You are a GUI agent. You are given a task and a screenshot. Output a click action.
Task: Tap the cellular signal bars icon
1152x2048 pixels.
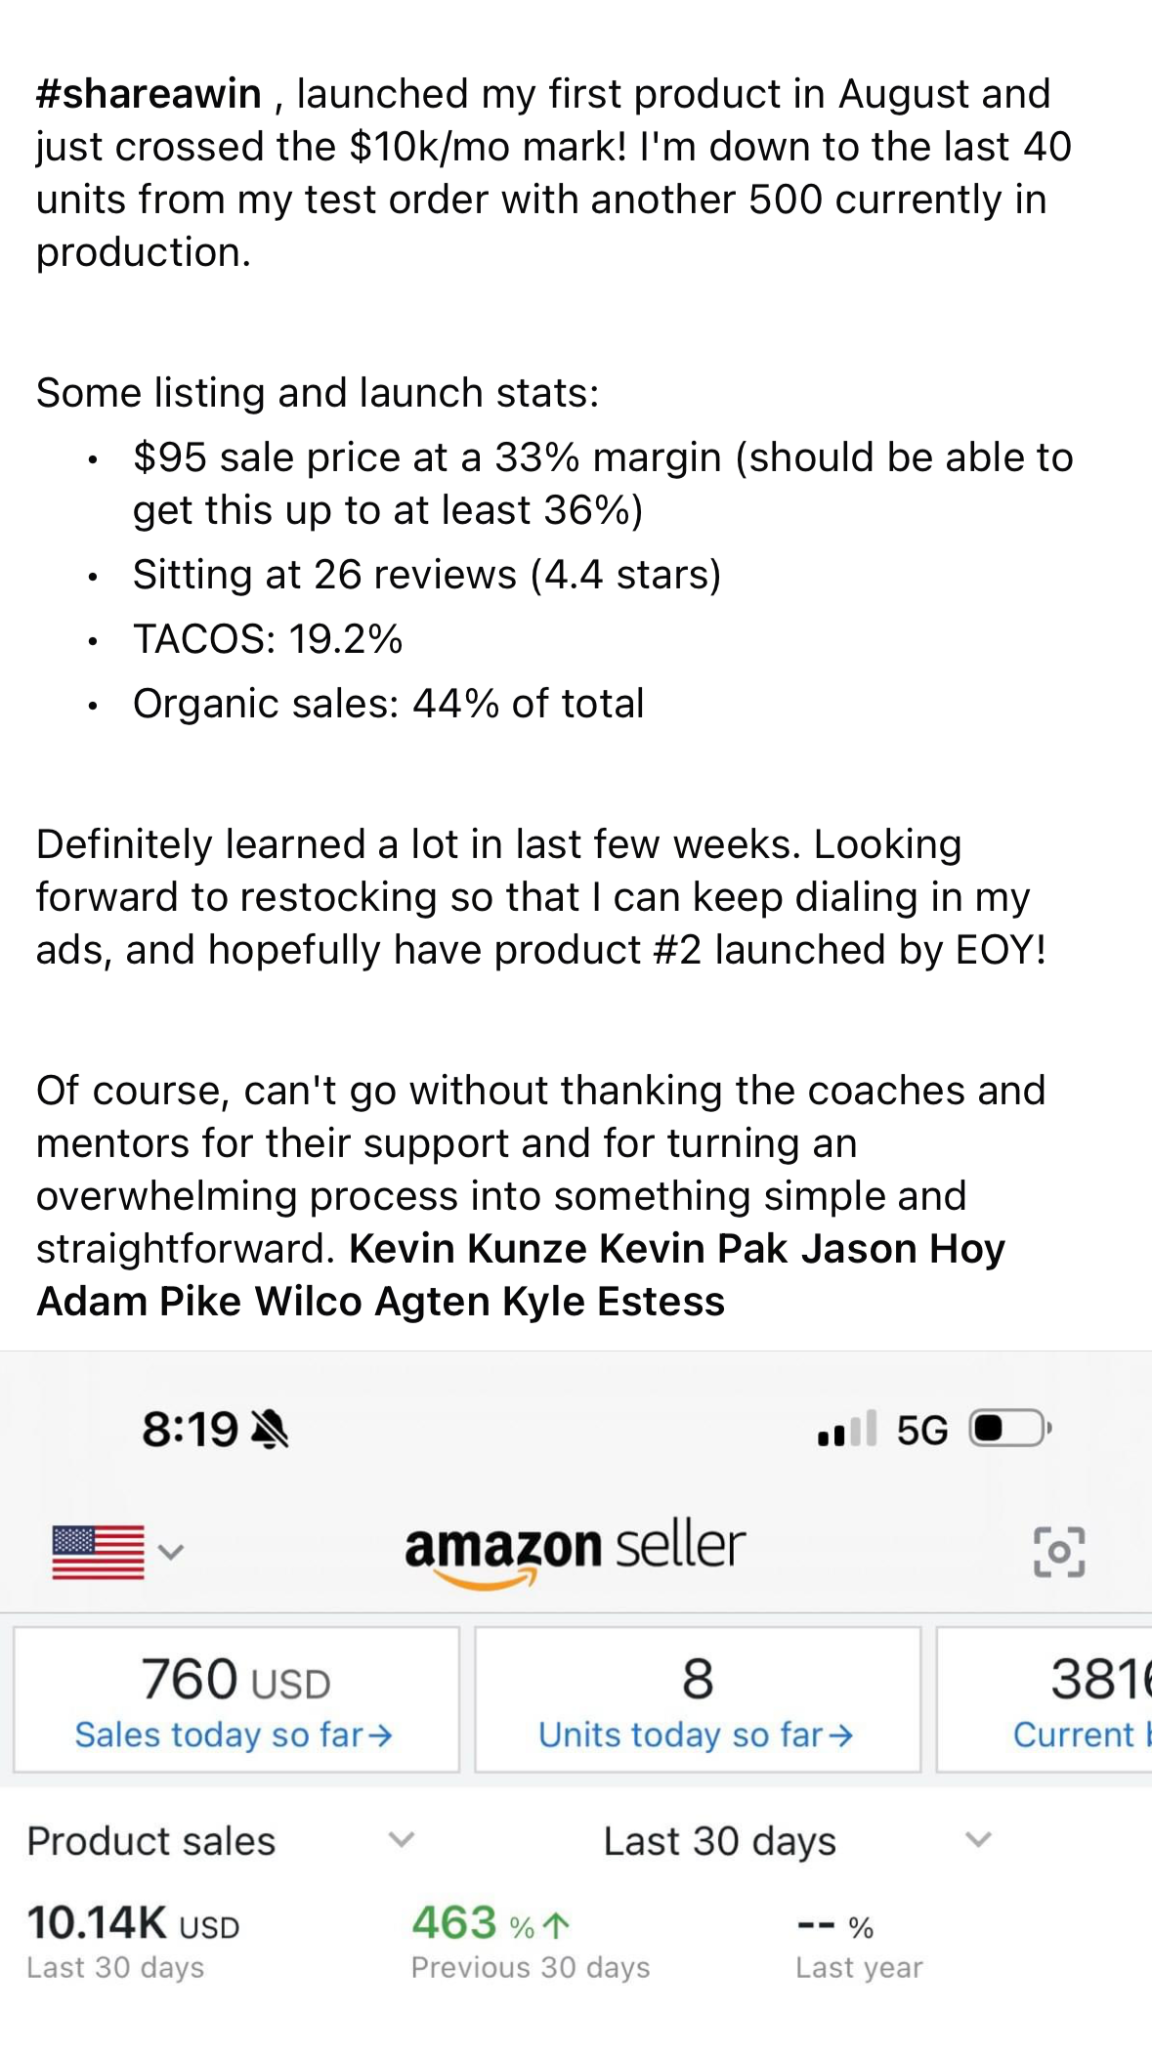point(847,1429)
